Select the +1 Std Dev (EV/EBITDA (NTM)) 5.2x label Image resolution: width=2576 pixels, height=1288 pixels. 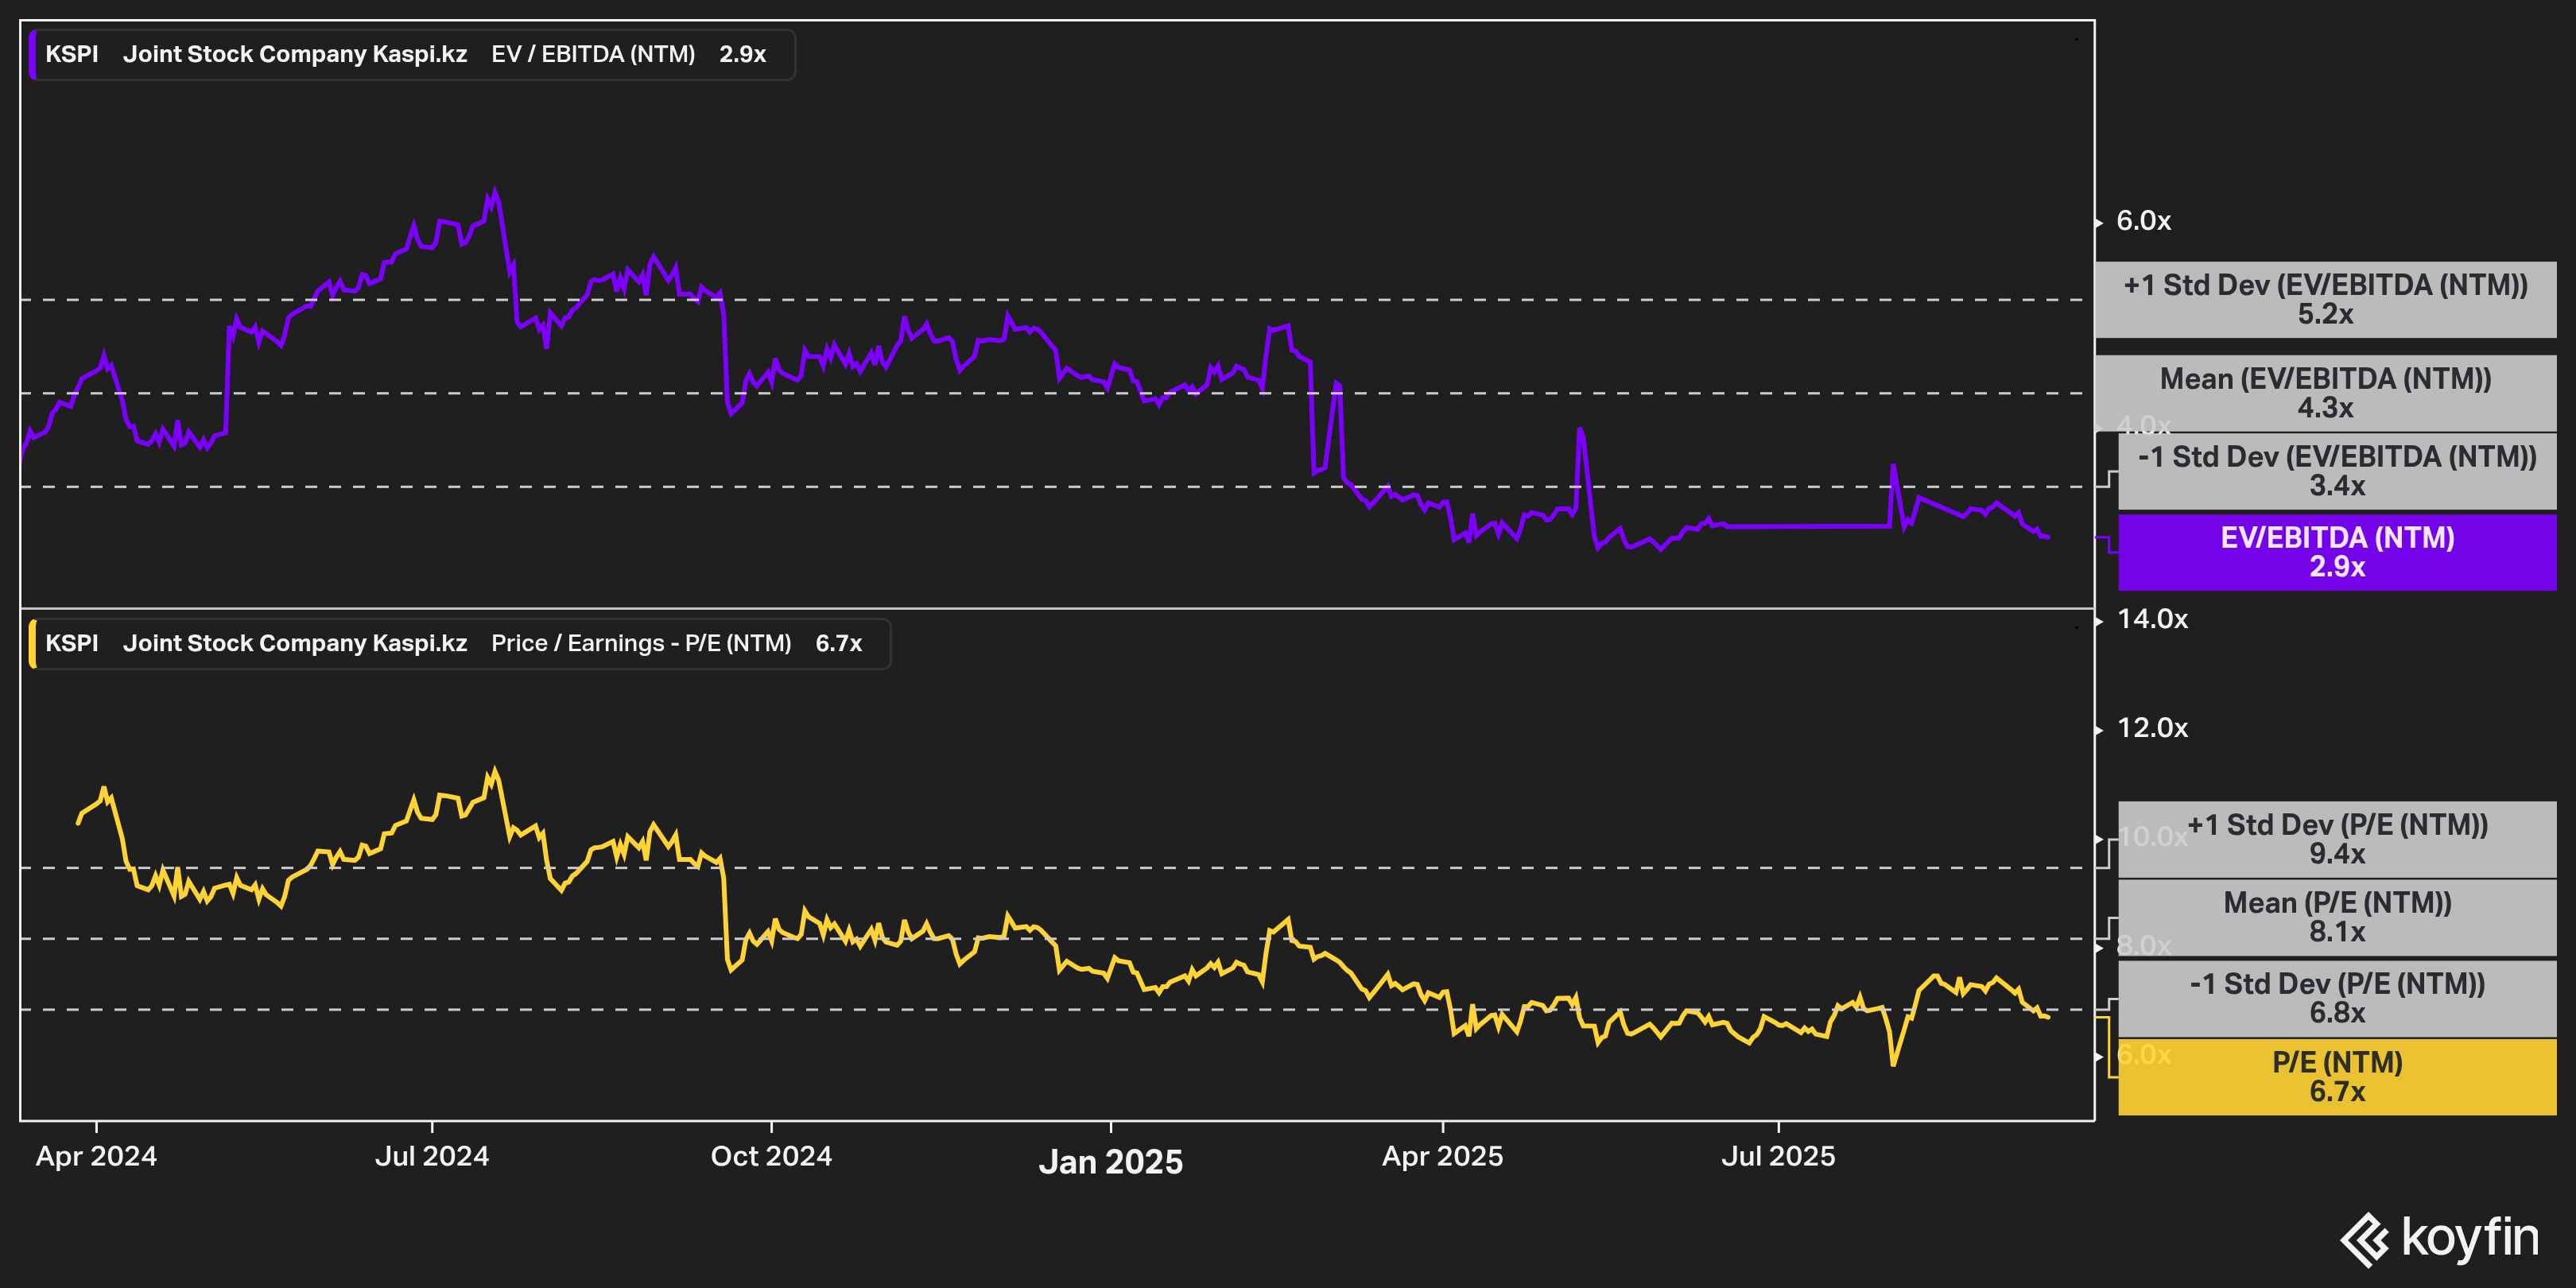2325,299
